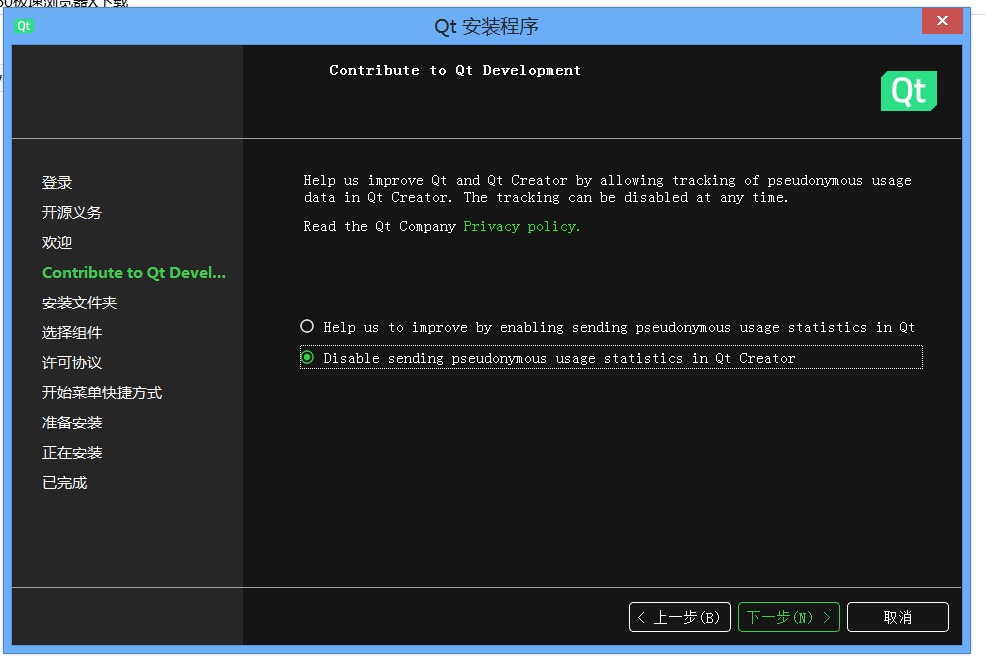Select the 欢迎 sidebar entry
Viewport: 986px width, 656px height.
pyautogui.click(x=57, y=242)
